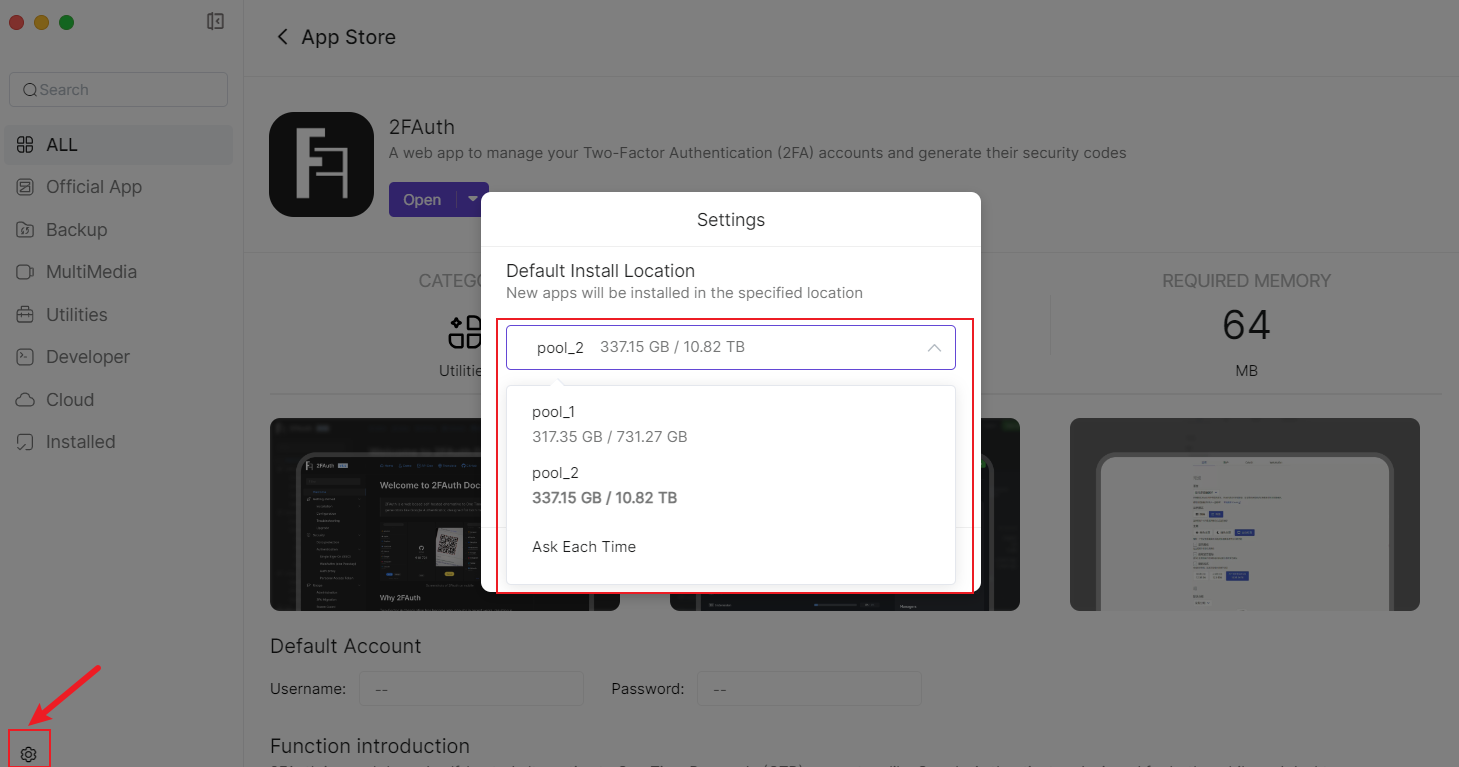Go to the Developer category

[x=87, y=357]
